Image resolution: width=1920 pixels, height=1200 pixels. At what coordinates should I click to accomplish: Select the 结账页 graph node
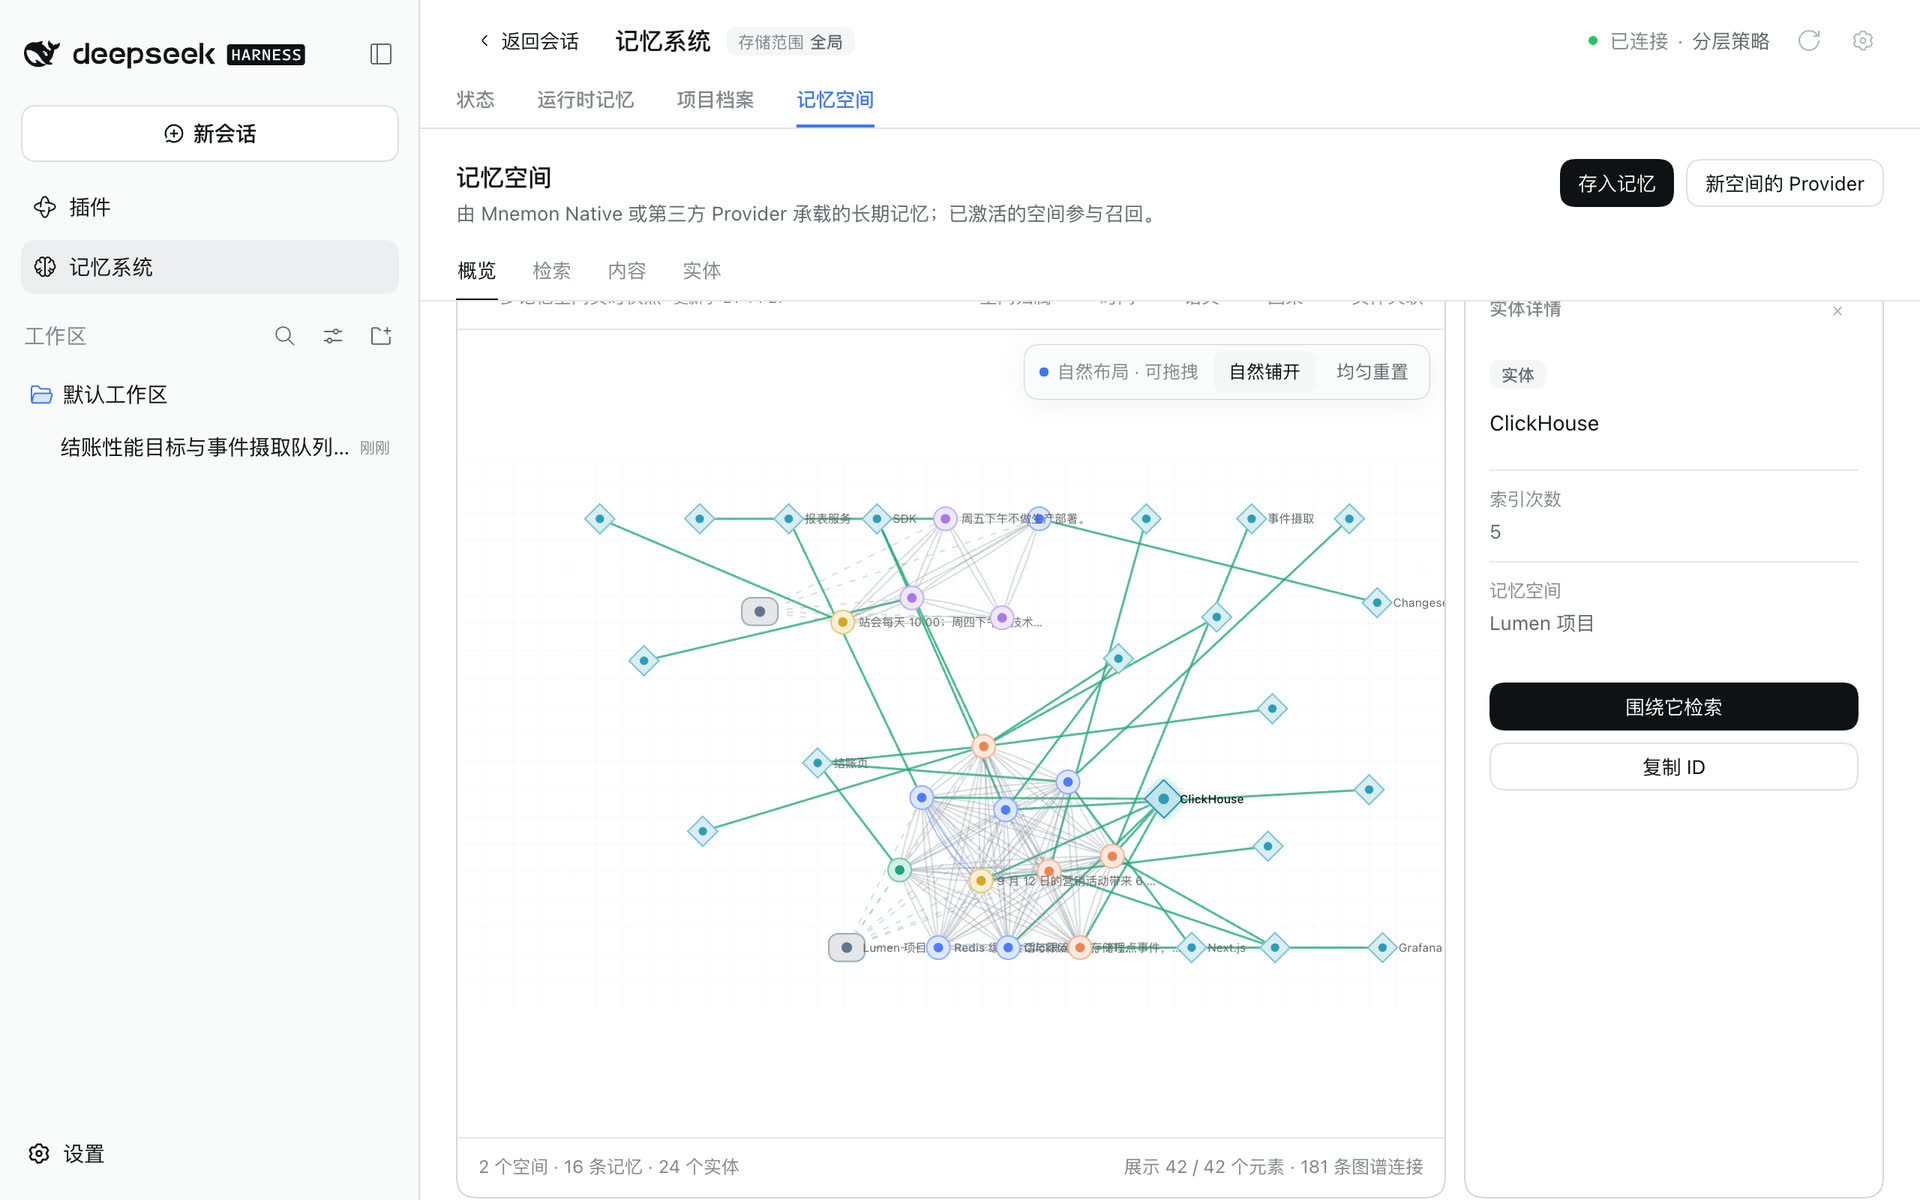click(817, 762)
